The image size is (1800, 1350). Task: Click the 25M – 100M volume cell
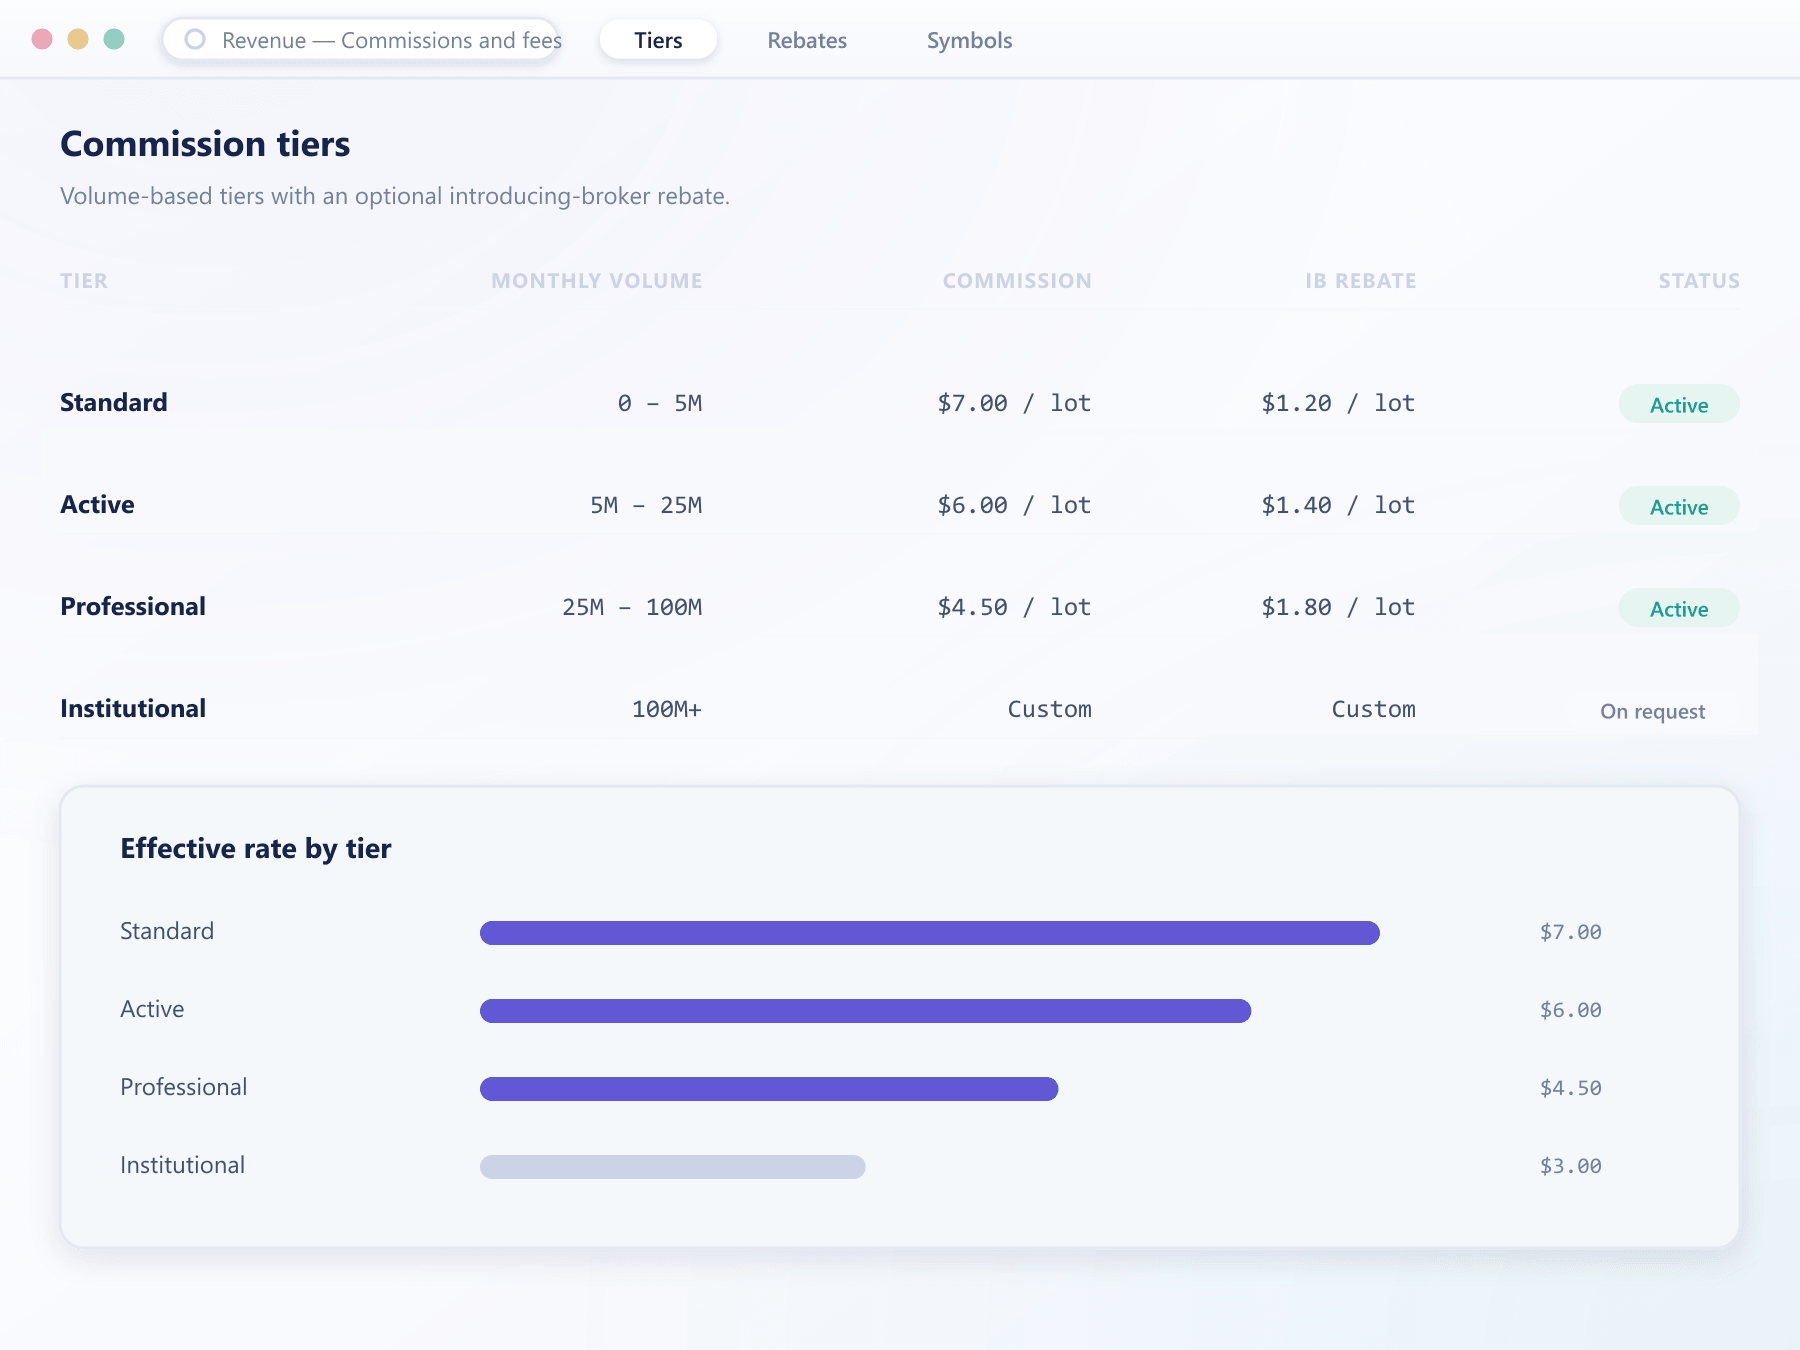pos(632,607)
